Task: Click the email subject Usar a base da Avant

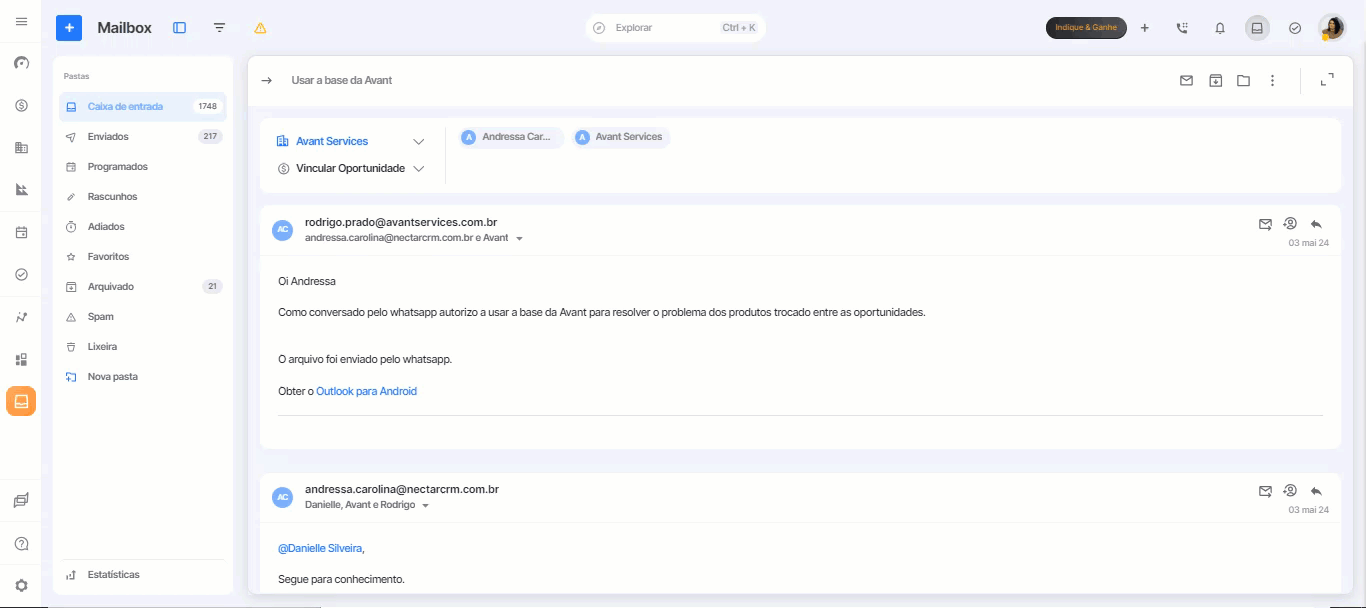Action: point(342,80)
